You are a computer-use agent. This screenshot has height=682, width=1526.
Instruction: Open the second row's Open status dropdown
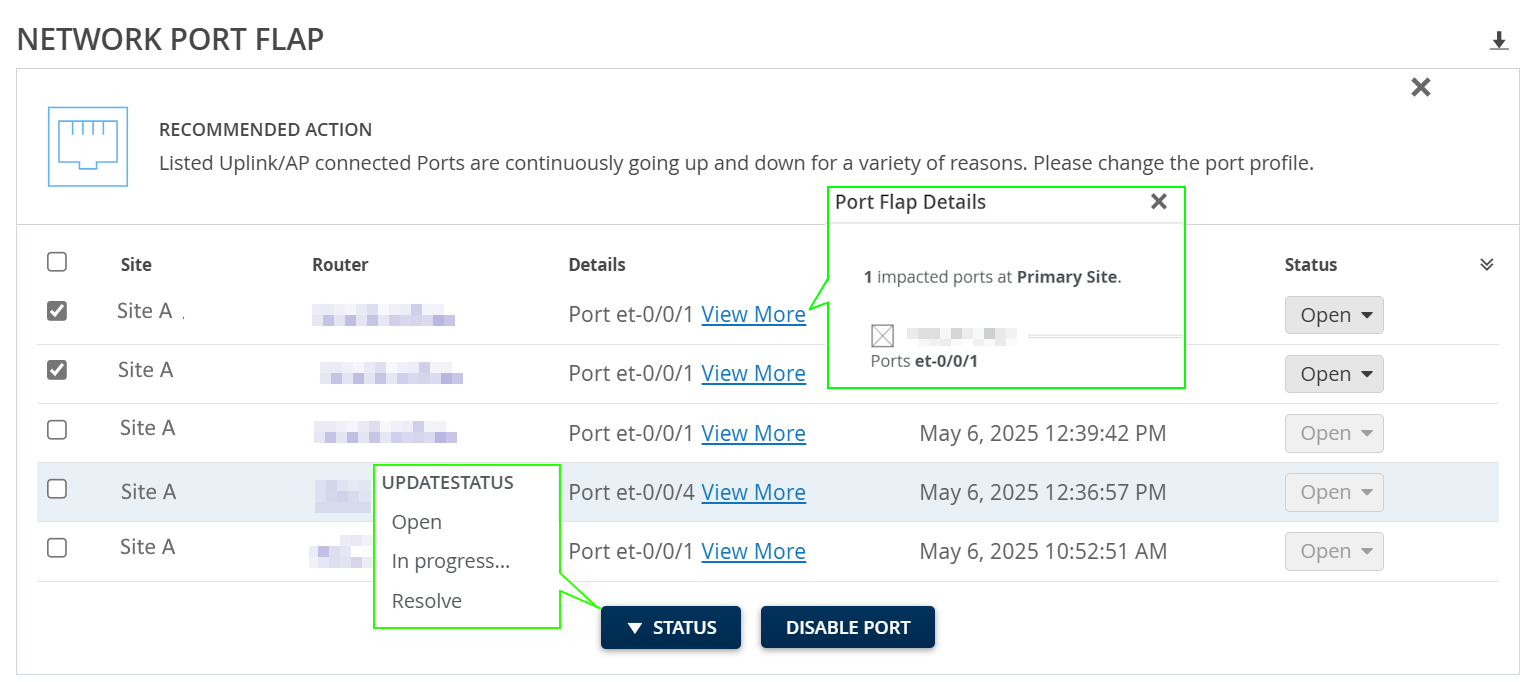point(1334,374)
